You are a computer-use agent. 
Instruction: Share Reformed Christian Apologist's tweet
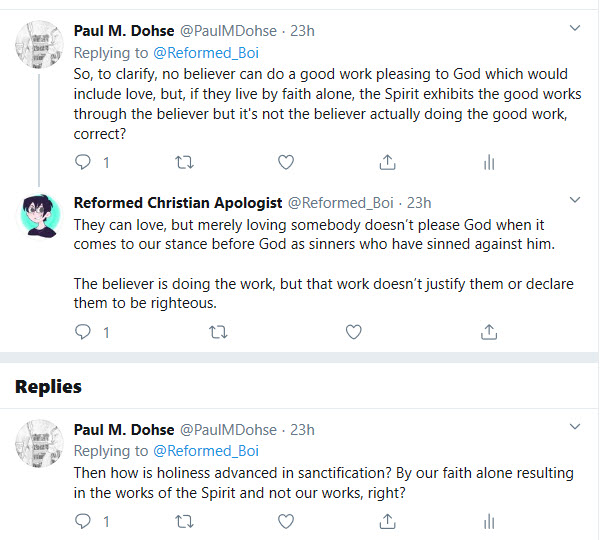(489, 331)
